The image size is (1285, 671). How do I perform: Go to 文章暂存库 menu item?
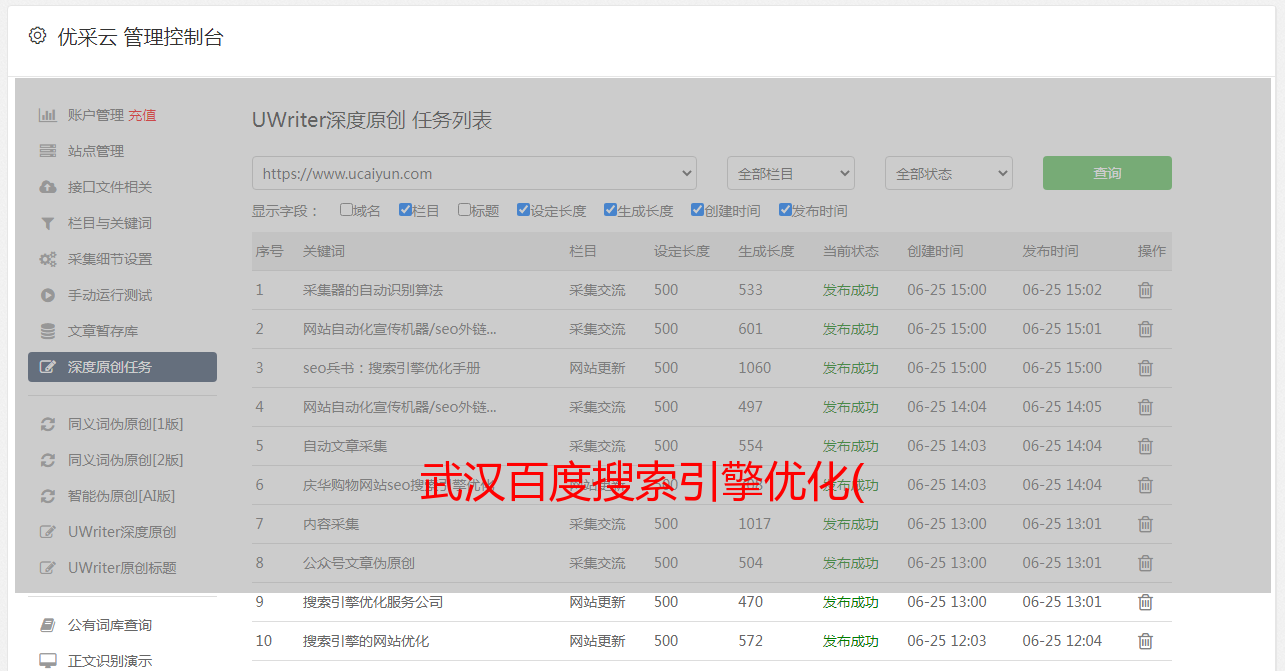click(x=103, y=331)
